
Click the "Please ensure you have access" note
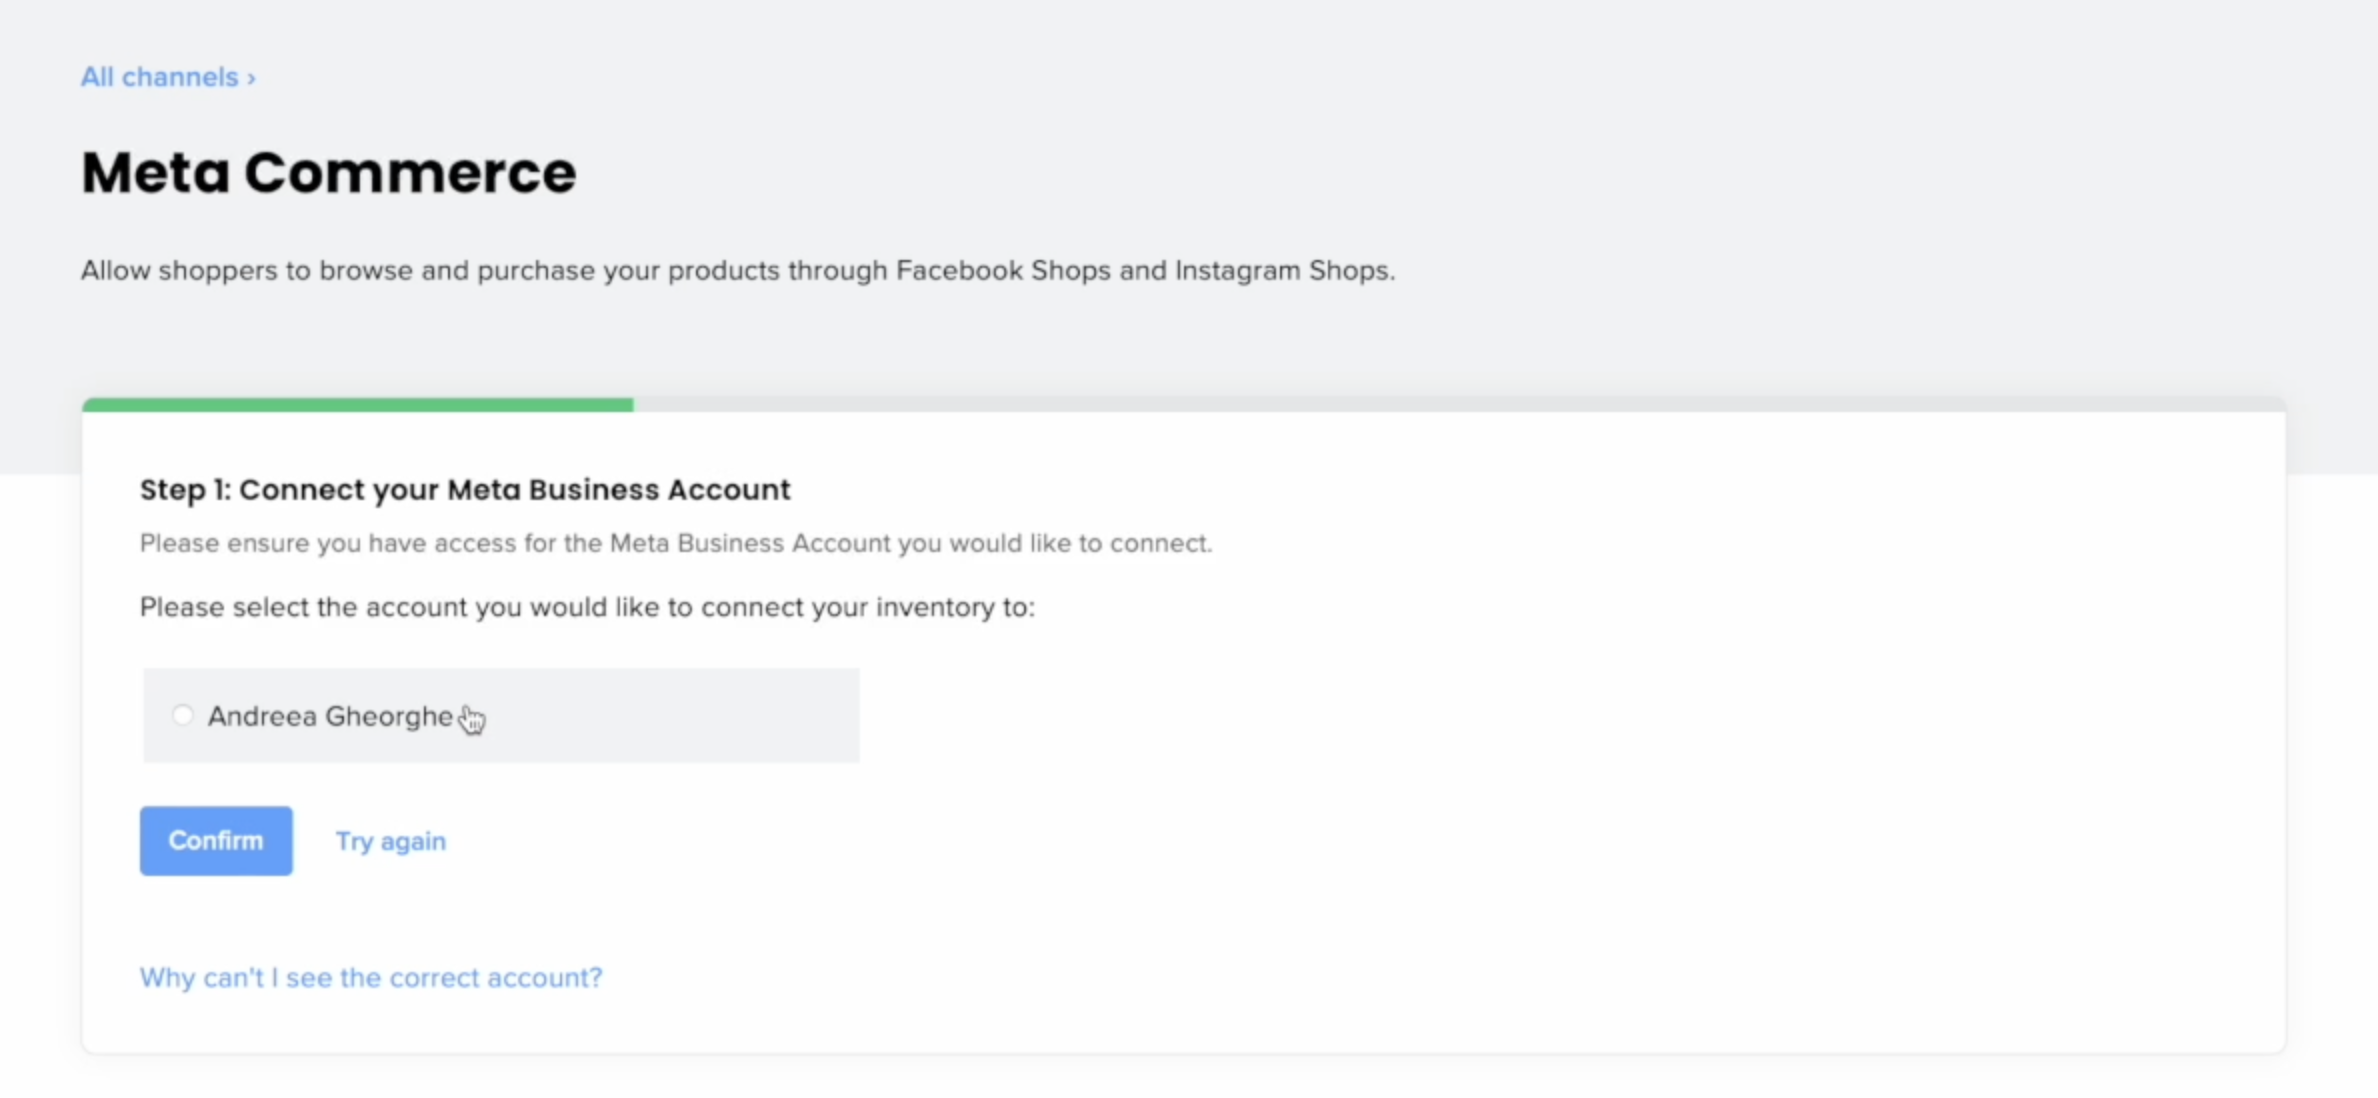(675, 543)
